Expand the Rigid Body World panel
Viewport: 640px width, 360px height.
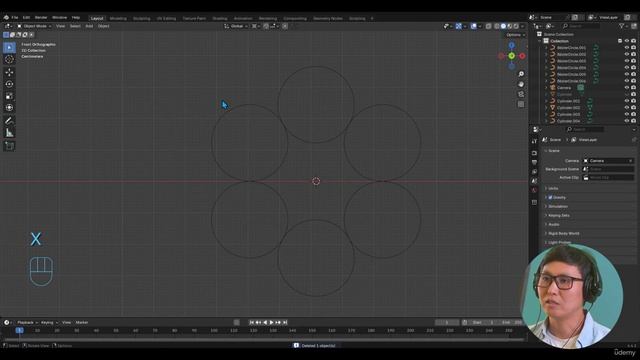(563, 233)
